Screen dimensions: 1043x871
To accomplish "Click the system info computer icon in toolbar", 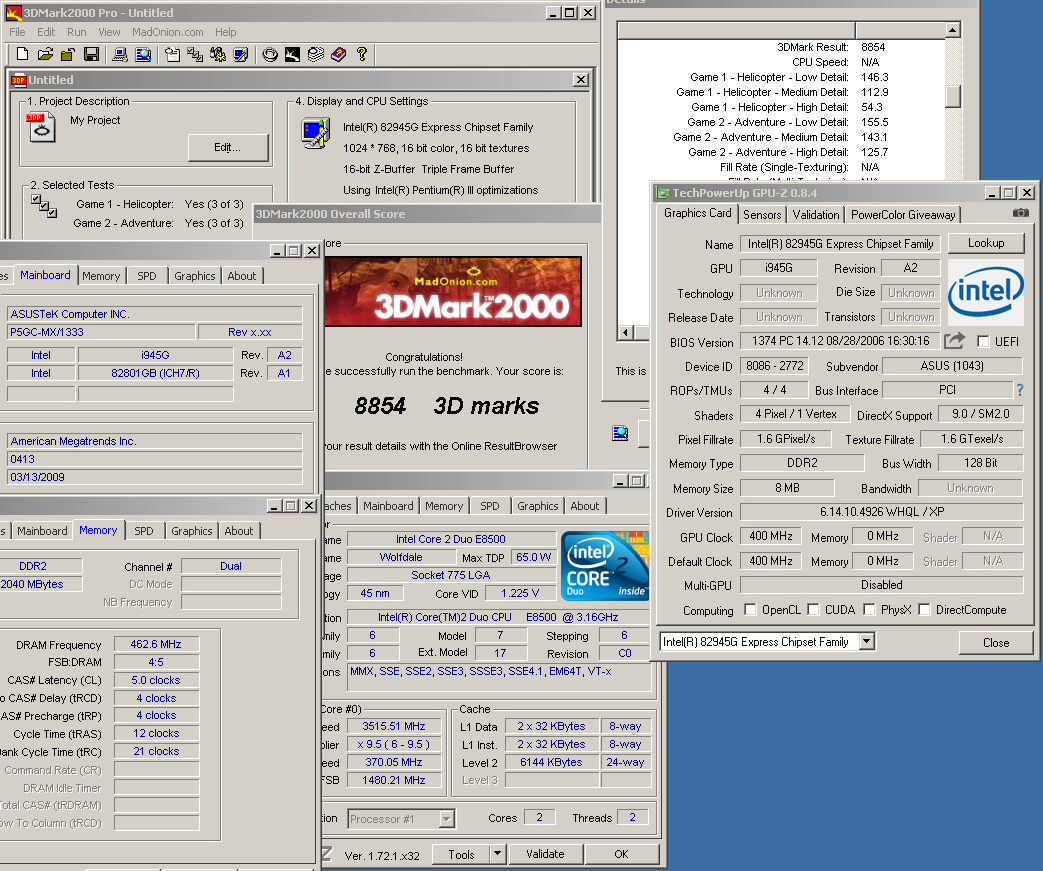I will tap(120, 54).
